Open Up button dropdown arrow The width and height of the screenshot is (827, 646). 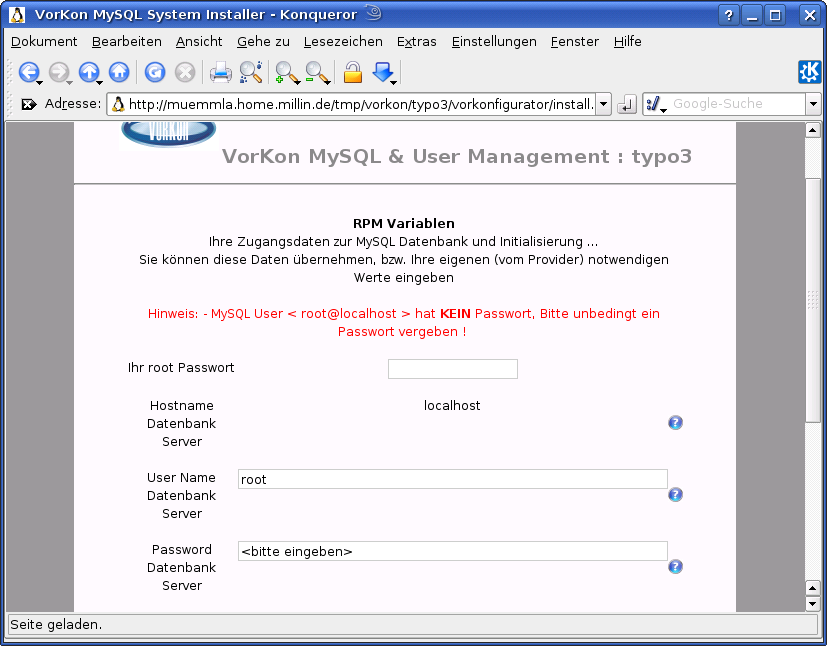coord(99,82)
